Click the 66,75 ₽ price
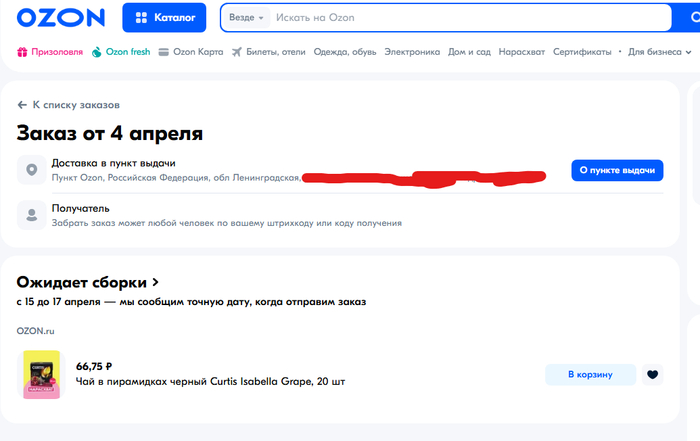This screenshot has height=441, width=700. [94, 366]
